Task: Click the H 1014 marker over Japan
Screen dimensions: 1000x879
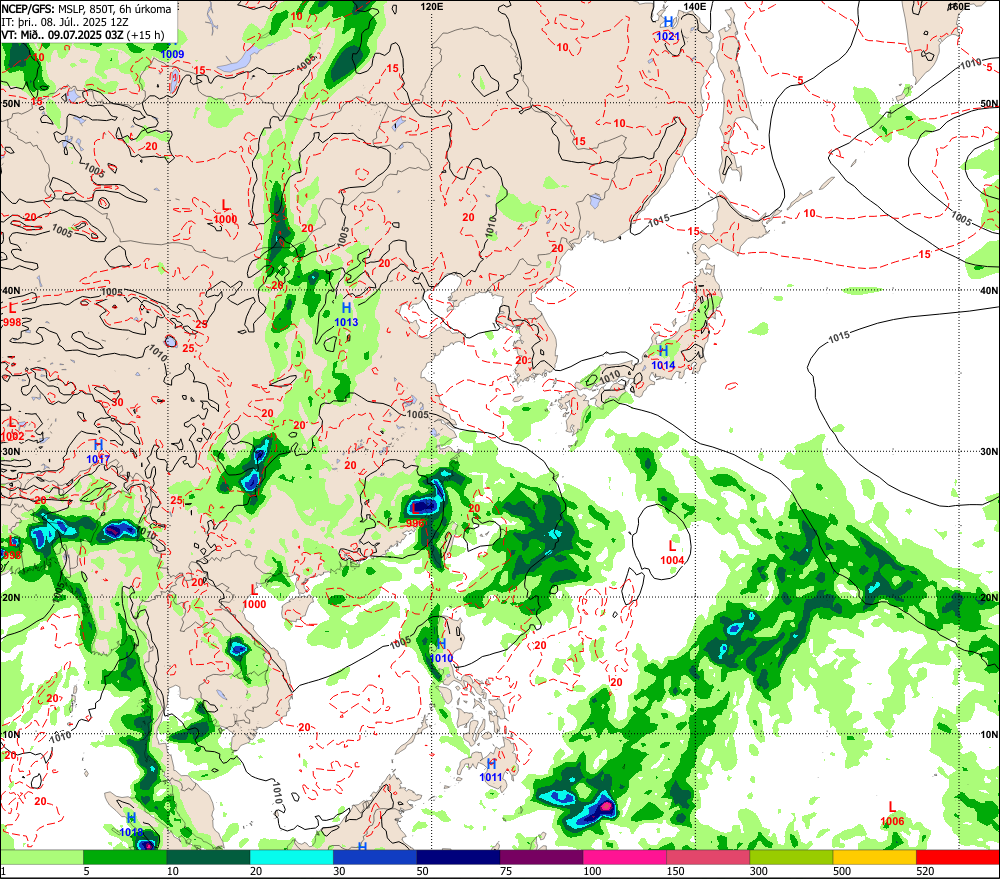Action: pos(663,357)
